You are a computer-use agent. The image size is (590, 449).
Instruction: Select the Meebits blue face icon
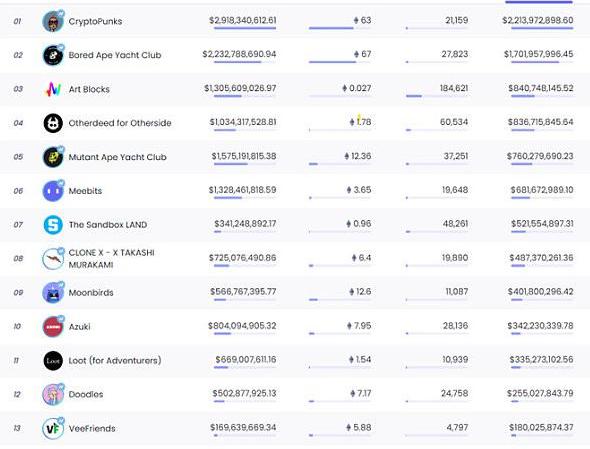(53, 191)
